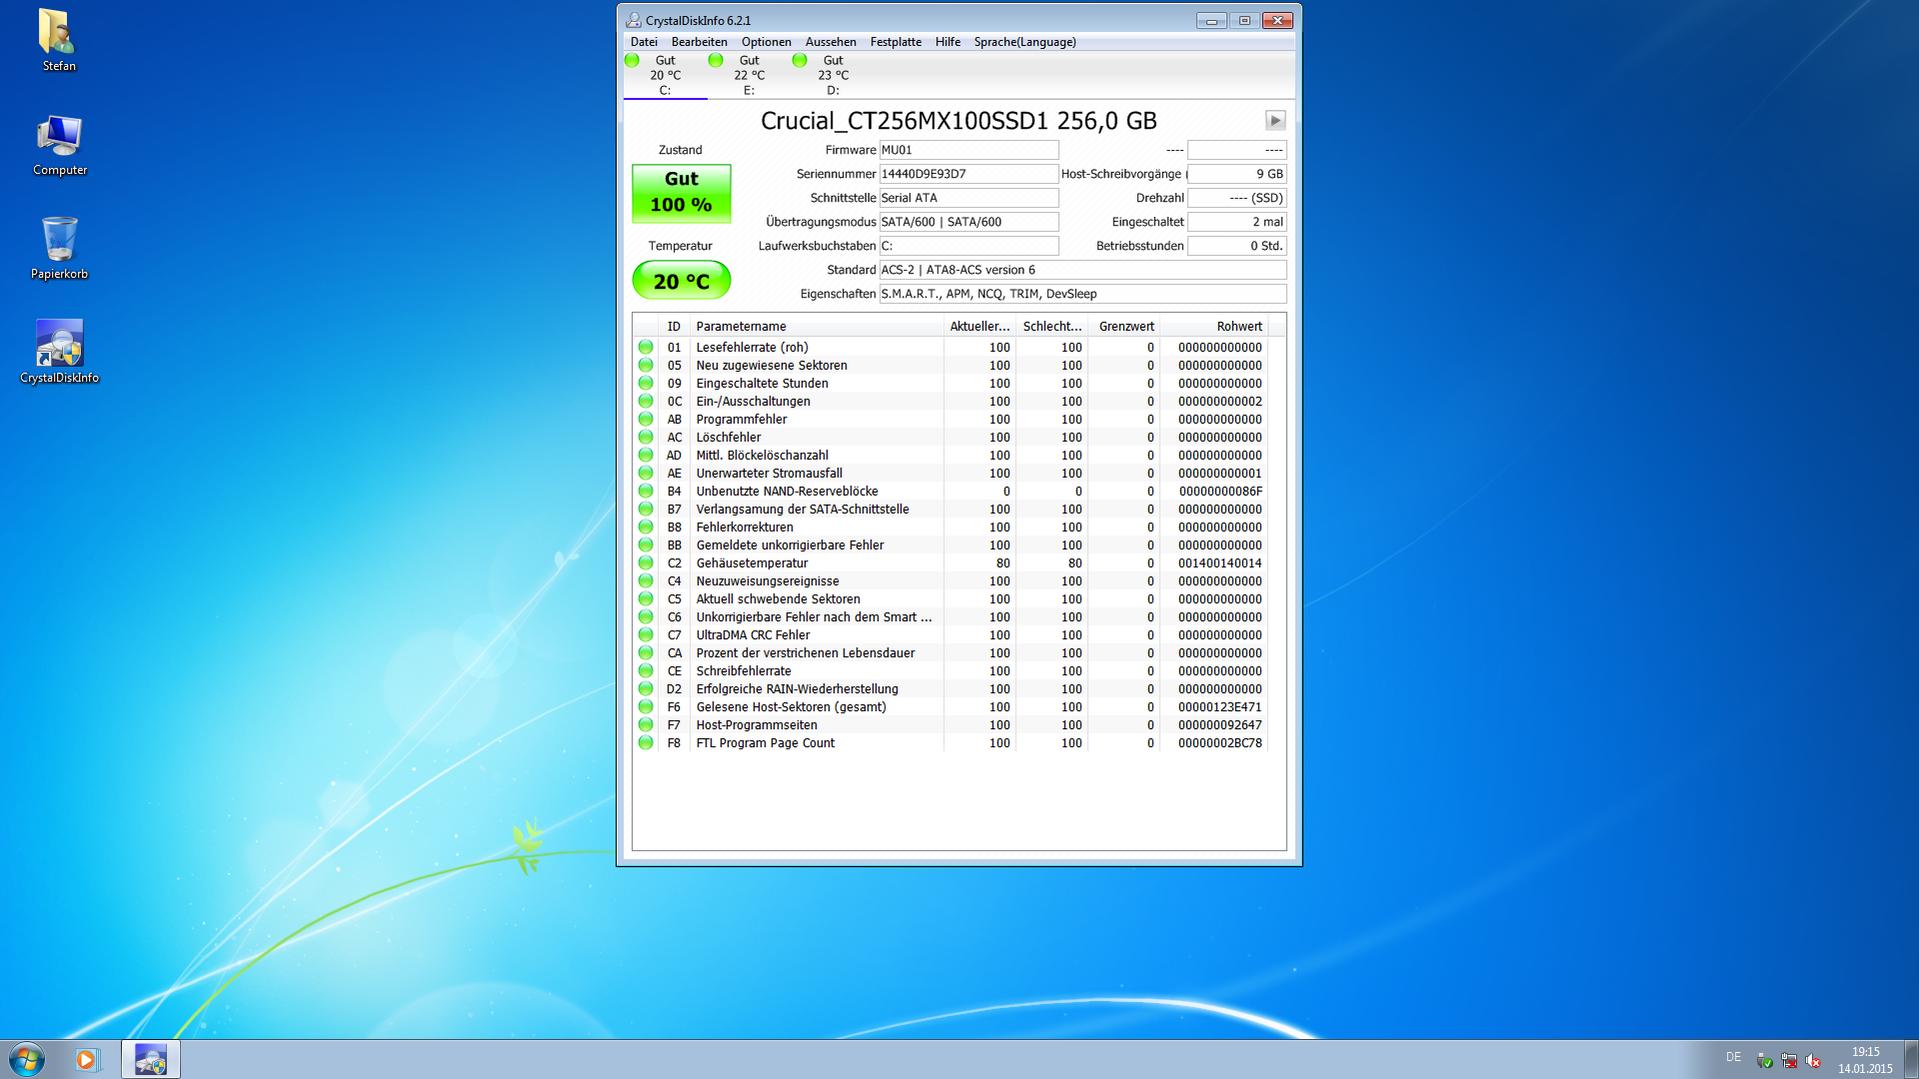Select the Gelesene Host-Sektoren (gesamt) row
The width and height of the screenshot is (1919, 1079).
pyautogui.click(x=950, y=707)
